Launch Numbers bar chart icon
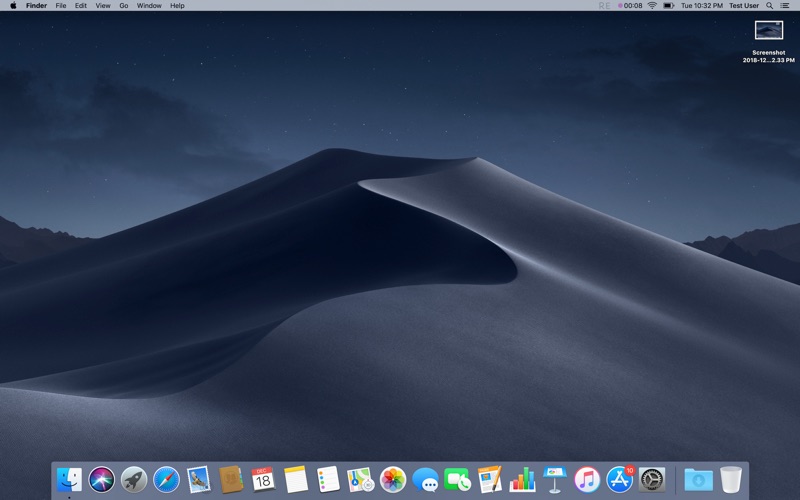Screen dimensions: 800x500 [x=522, y=480]
